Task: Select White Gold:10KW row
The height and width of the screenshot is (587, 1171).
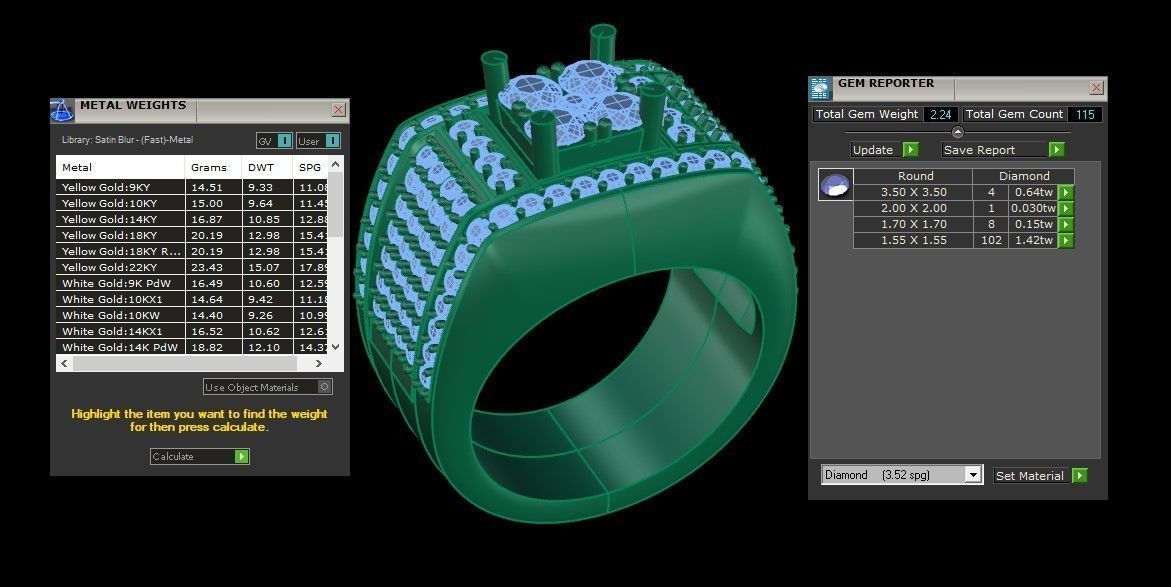Action: [193, 315]
